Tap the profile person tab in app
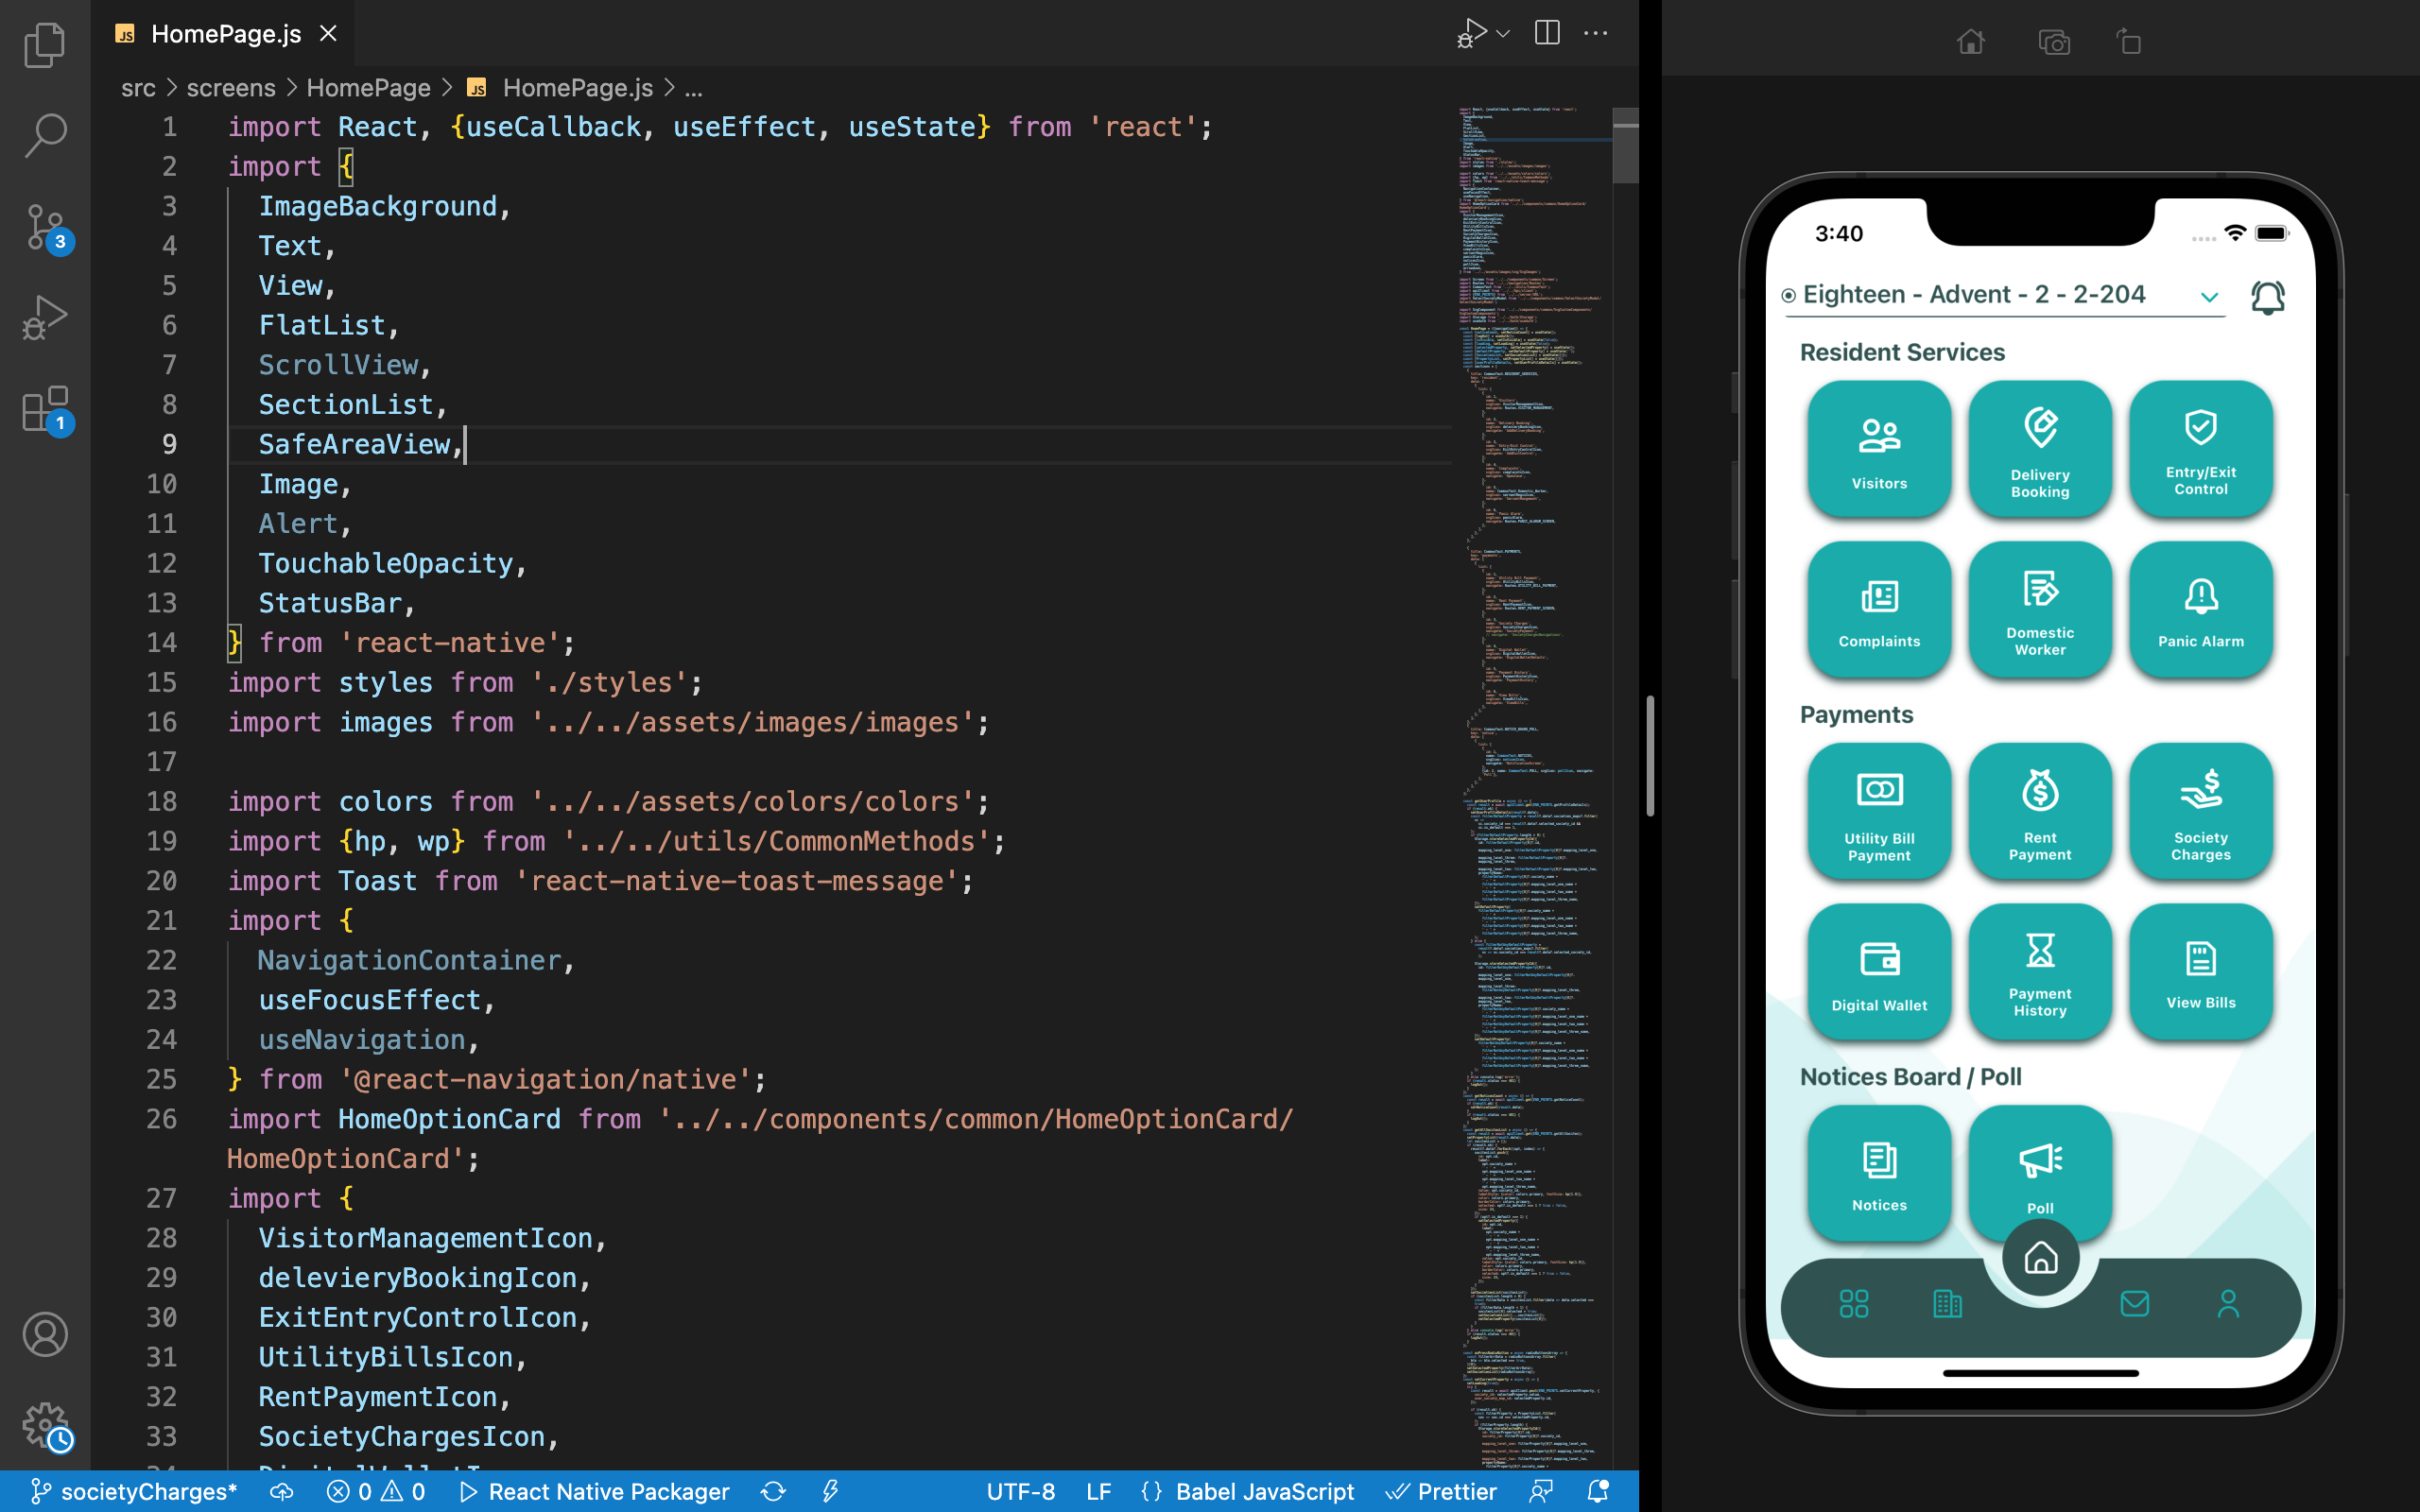 point(2228,1303)
